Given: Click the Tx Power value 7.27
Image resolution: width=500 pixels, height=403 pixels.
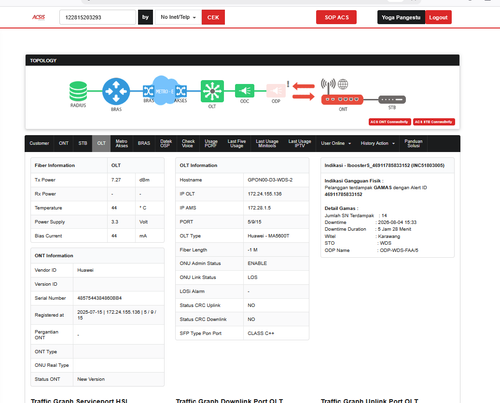Looking at the screenshot, I should click(x=116, y=180).
